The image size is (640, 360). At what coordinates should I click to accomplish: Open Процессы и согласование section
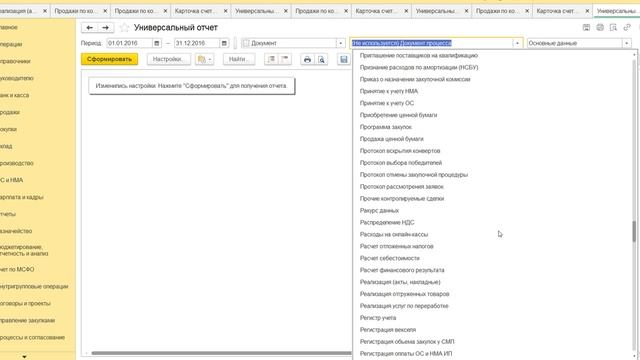(x=33, y=338)
